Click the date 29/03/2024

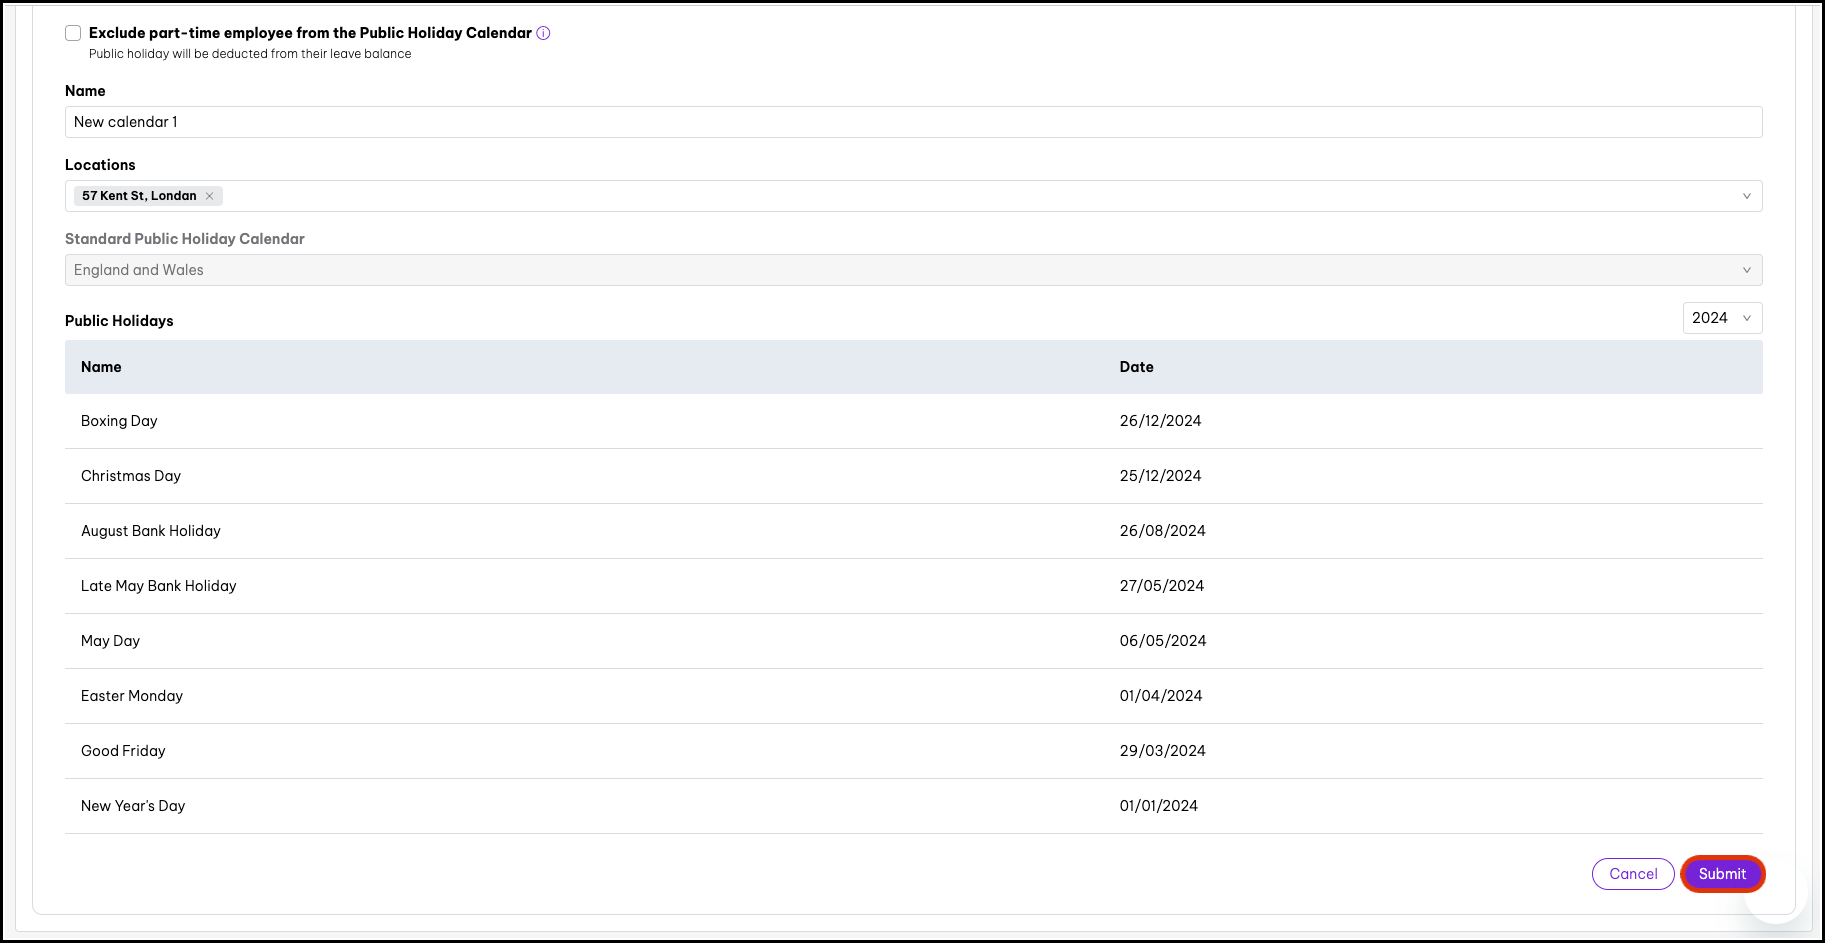pyautogui.click(x=1162, y=751)
